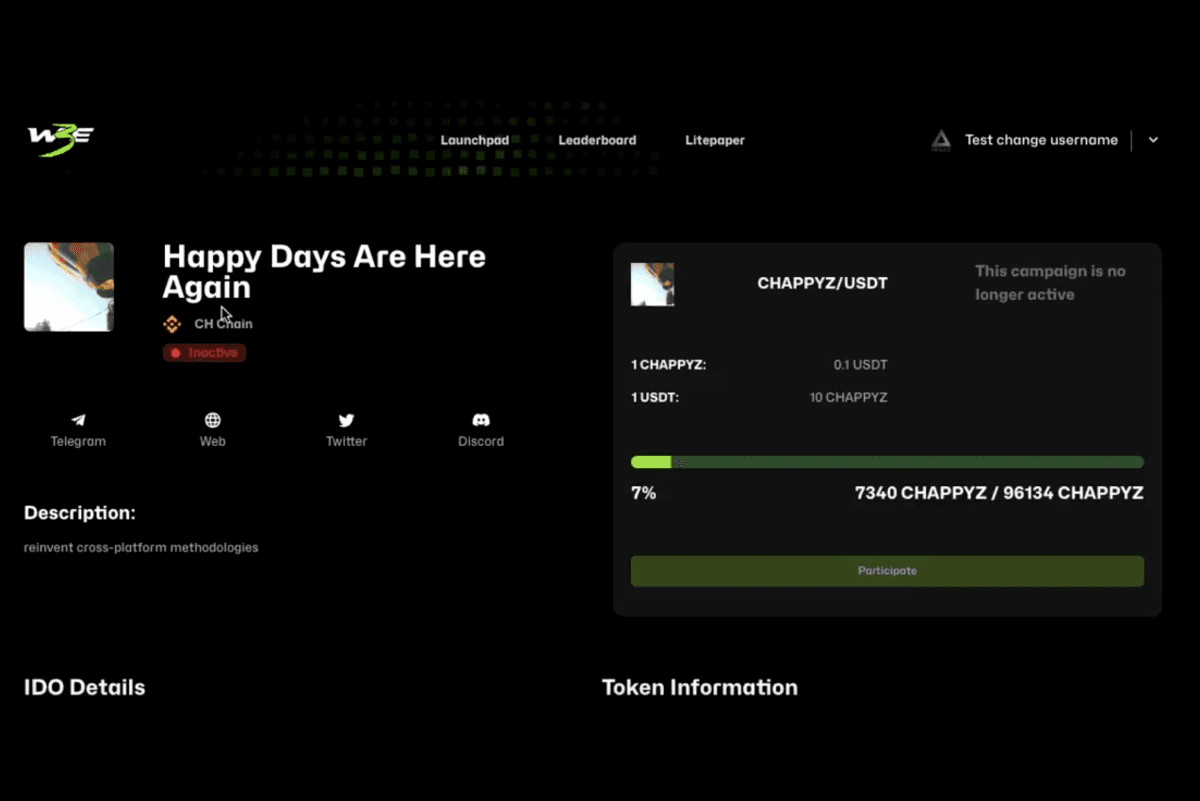Click the W3E logo in header

[61, 138]
